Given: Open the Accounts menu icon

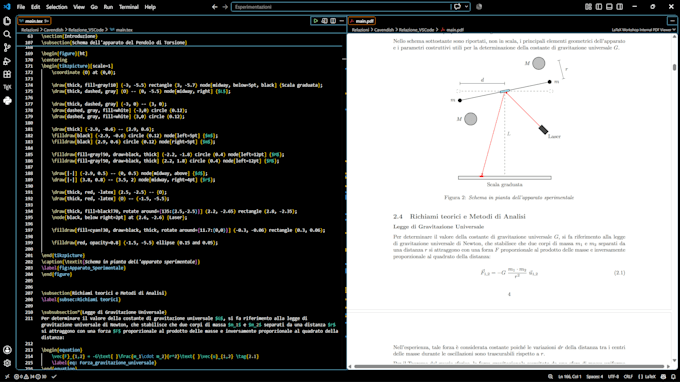Looking at the screenshot, I should [x=7, y=350].
